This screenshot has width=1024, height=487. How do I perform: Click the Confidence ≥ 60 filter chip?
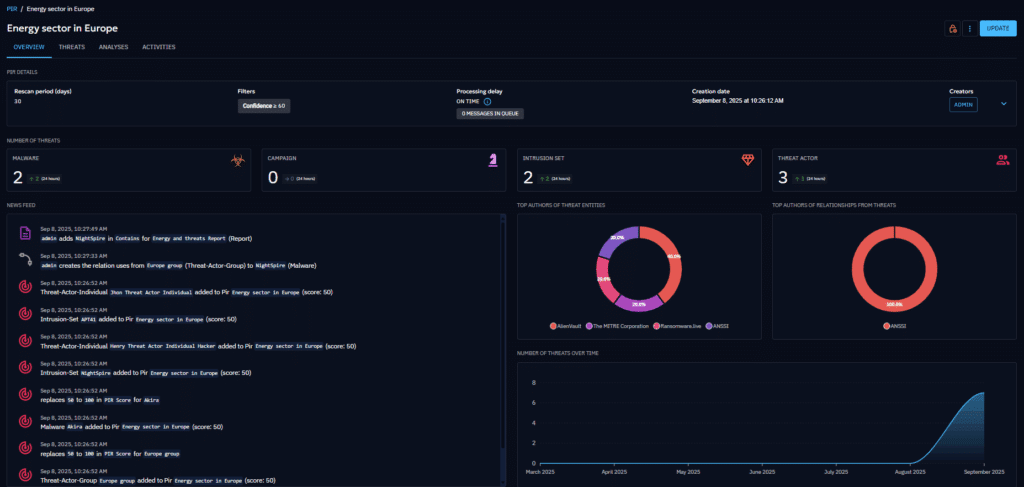click(x=264, y=105)
